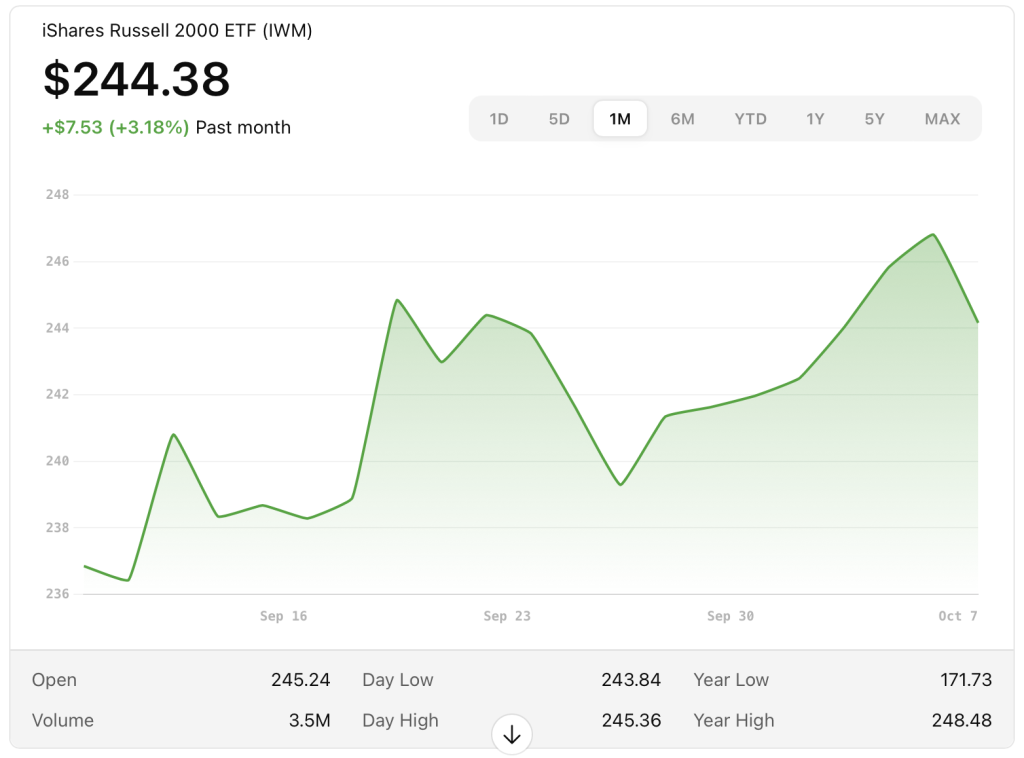Expand details with the down arrow button
Viewport: 1024px width, 758px height.
coord(512,735)
